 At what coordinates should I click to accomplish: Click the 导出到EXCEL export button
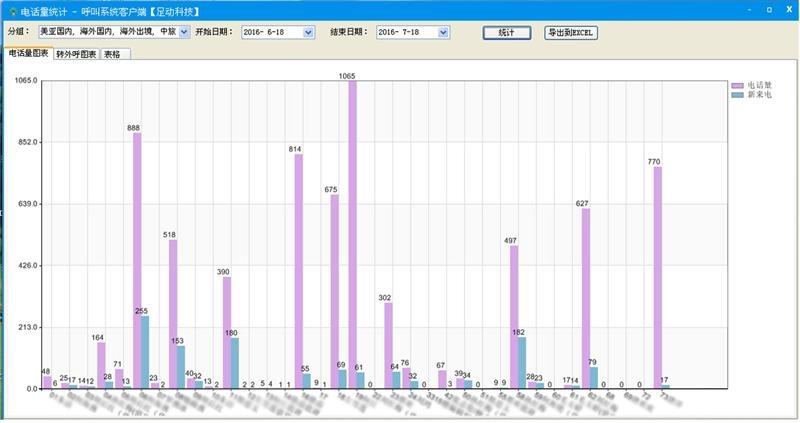coord(571,32)
